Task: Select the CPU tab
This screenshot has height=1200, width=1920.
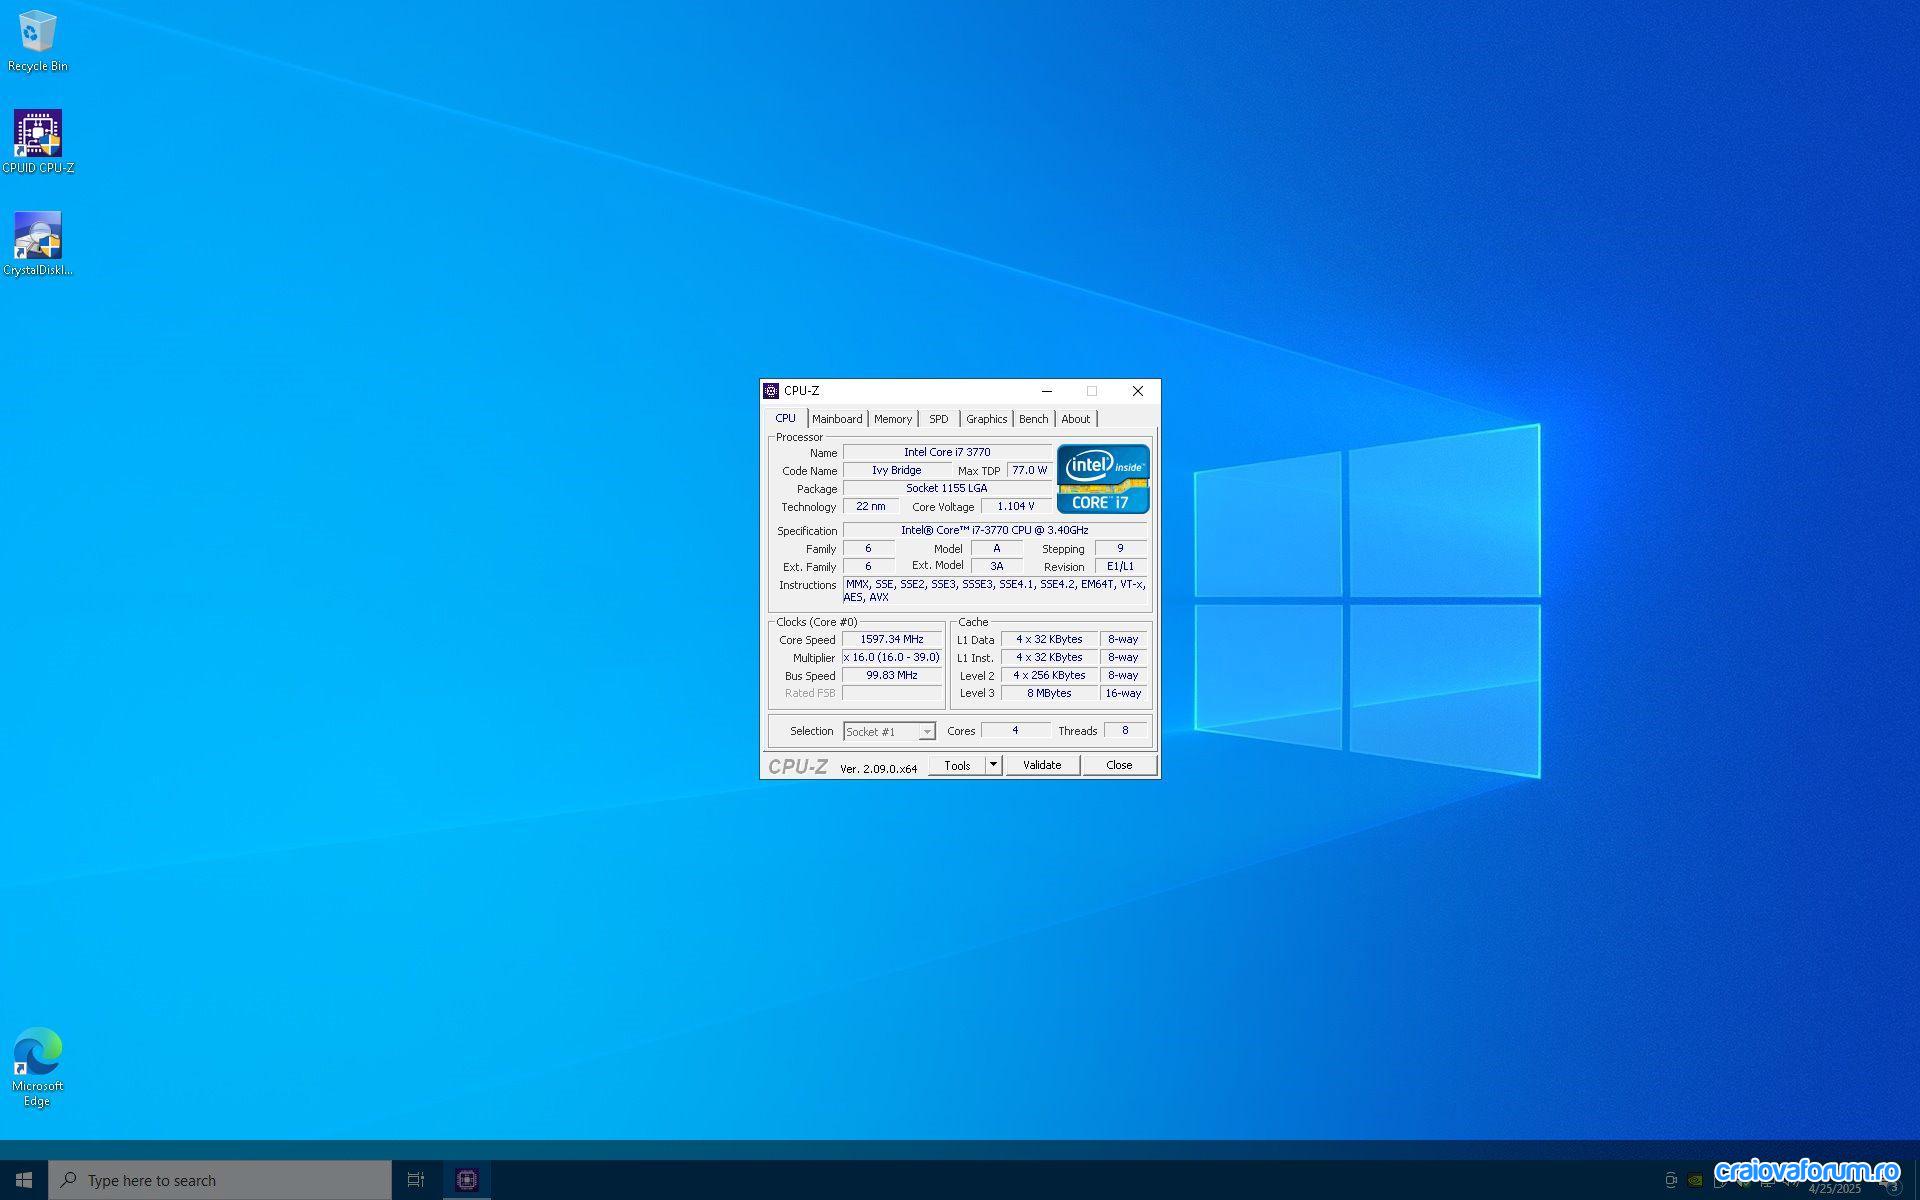Action: [x=786, y=418]
